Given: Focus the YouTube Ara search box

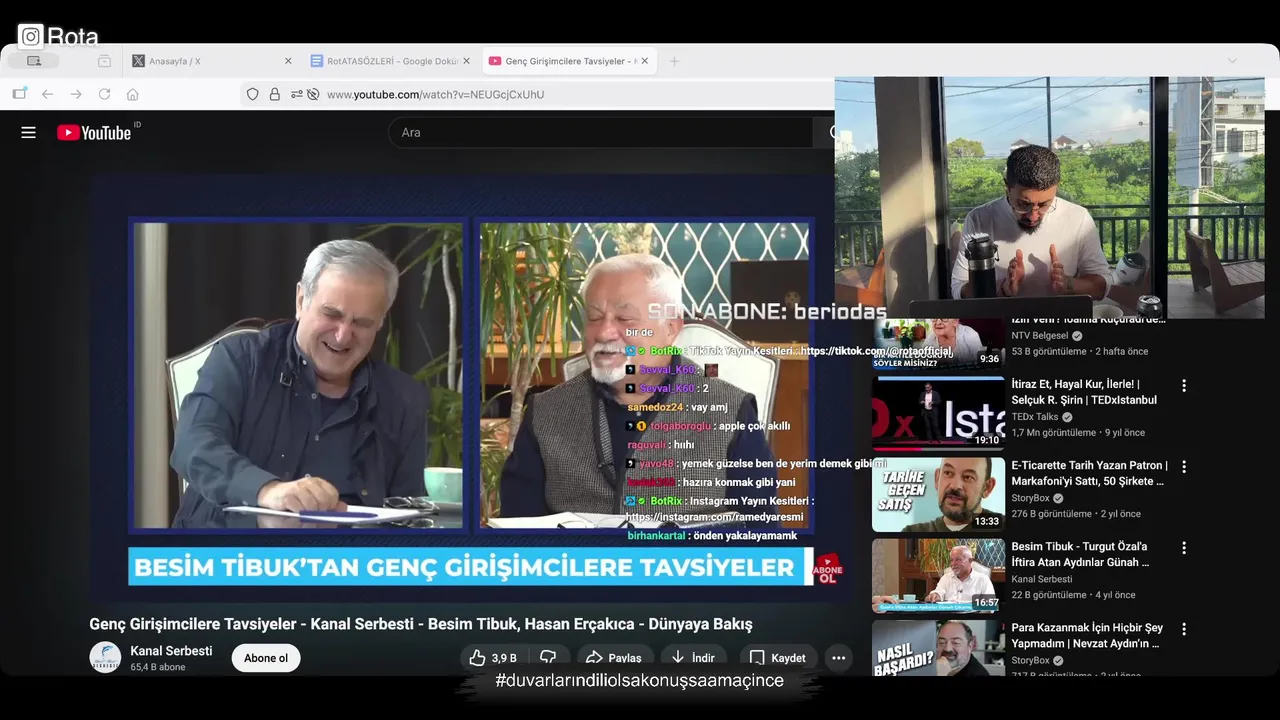Looking at the screenshot, I should [600, 132].
